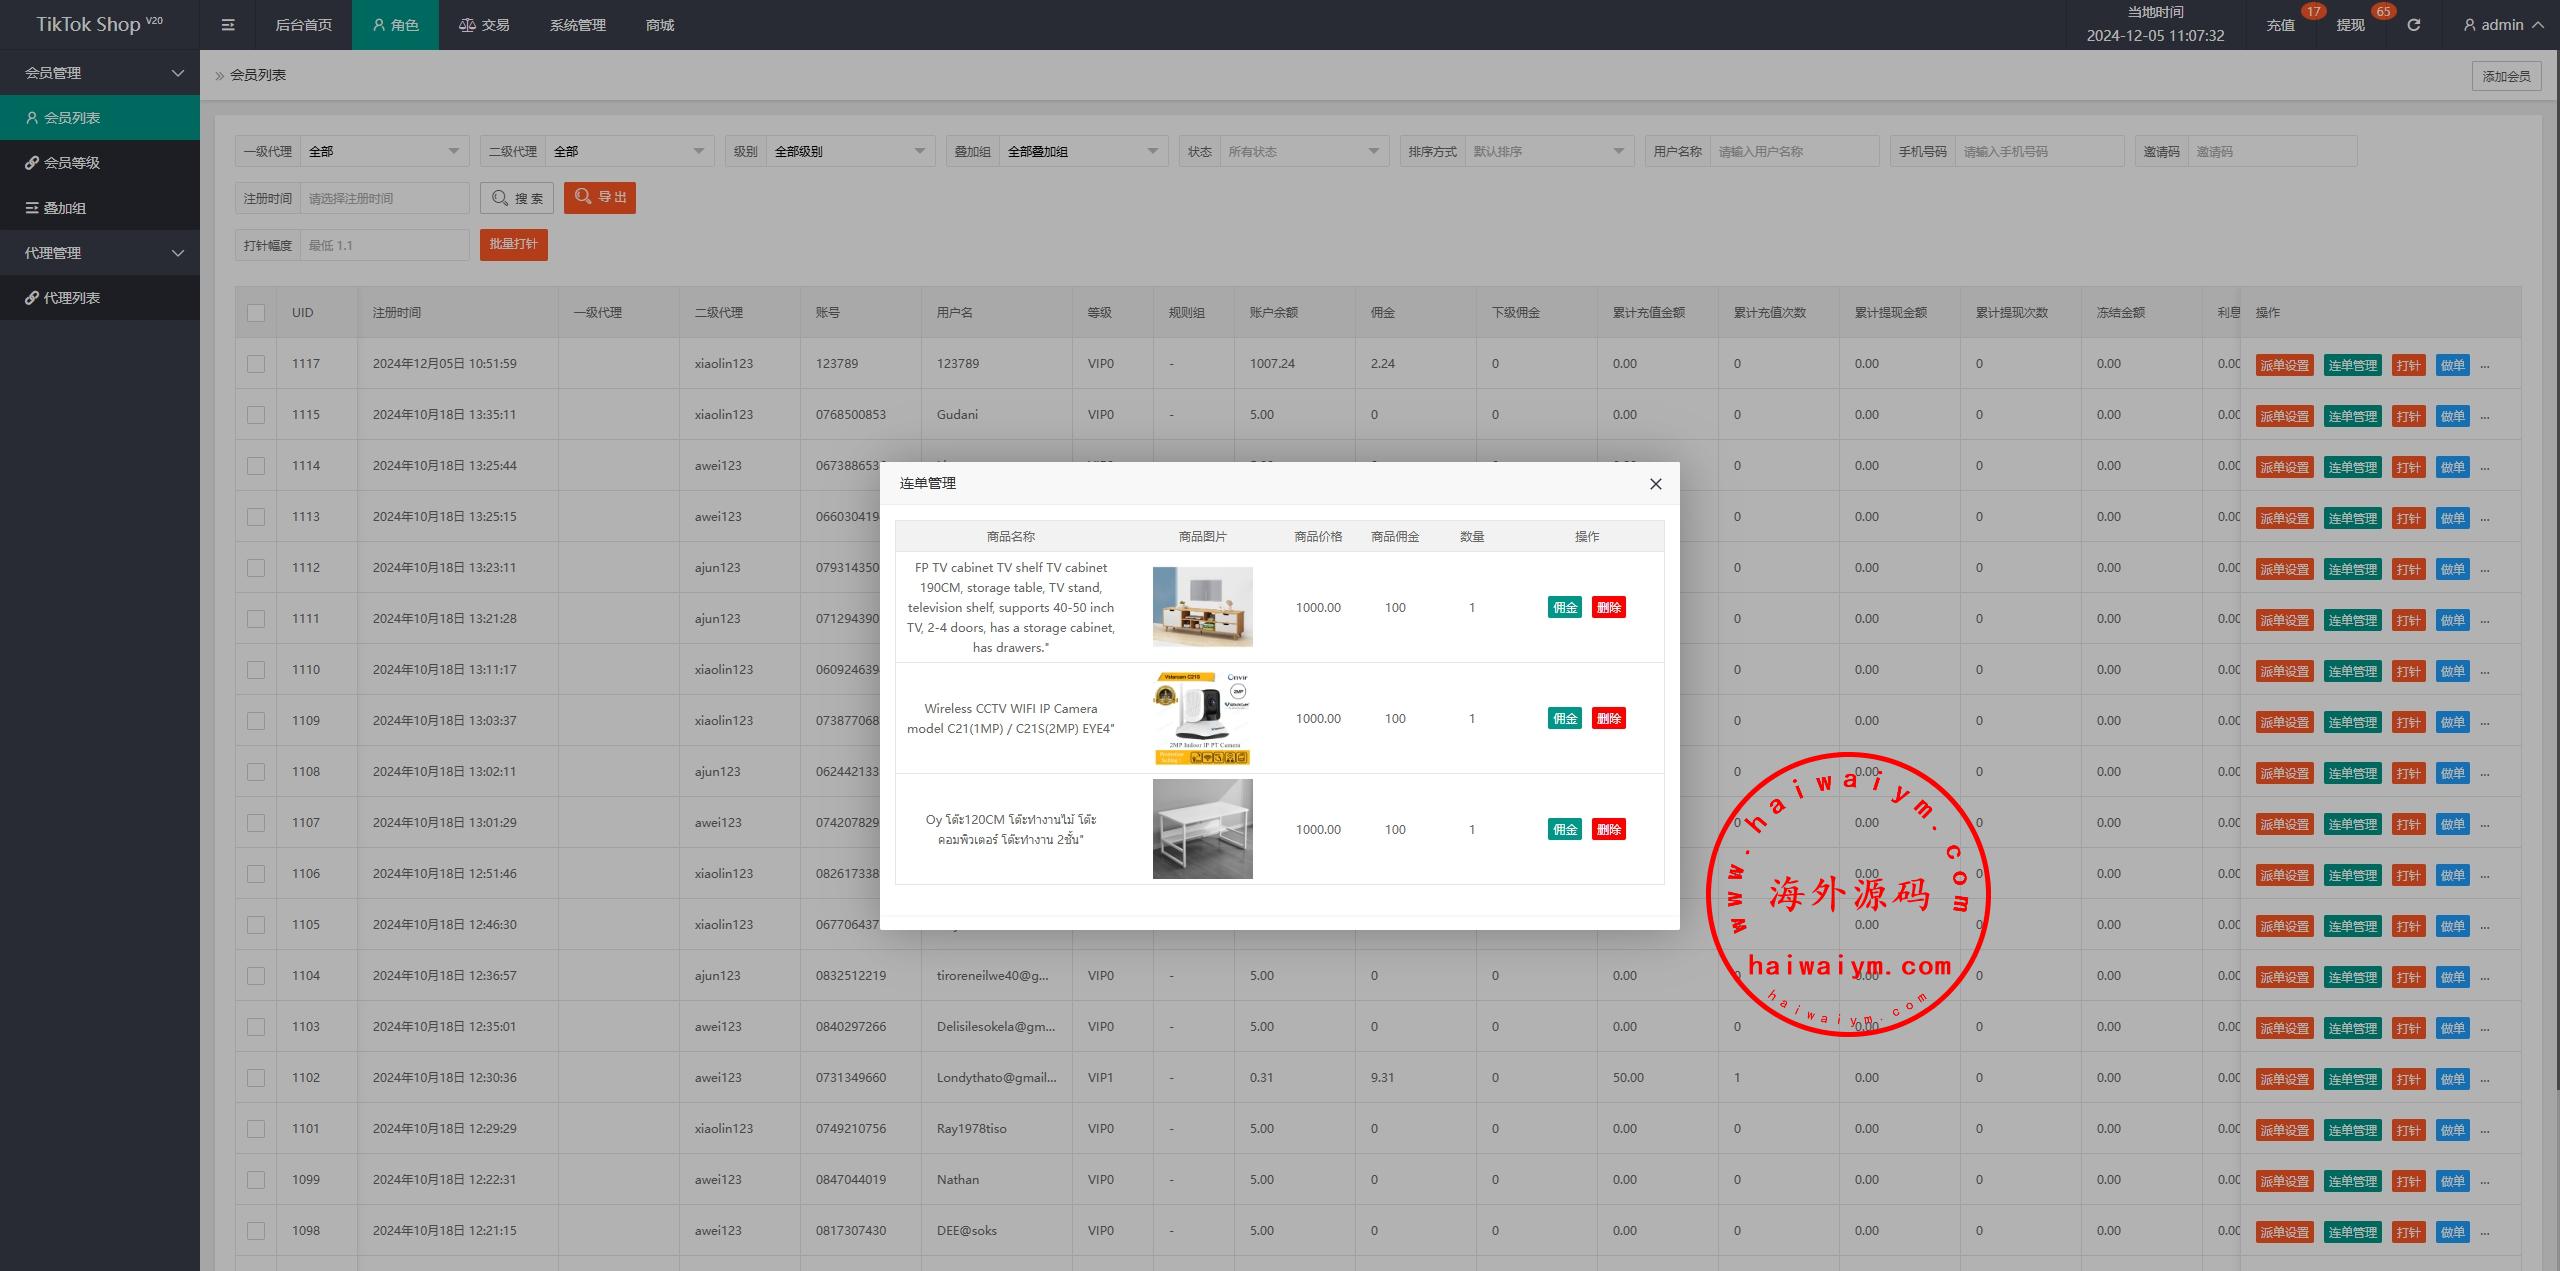Click 删除 for the TV cabinet product
This screenshot has height=1271, width=2560.
coord(1608,608)
